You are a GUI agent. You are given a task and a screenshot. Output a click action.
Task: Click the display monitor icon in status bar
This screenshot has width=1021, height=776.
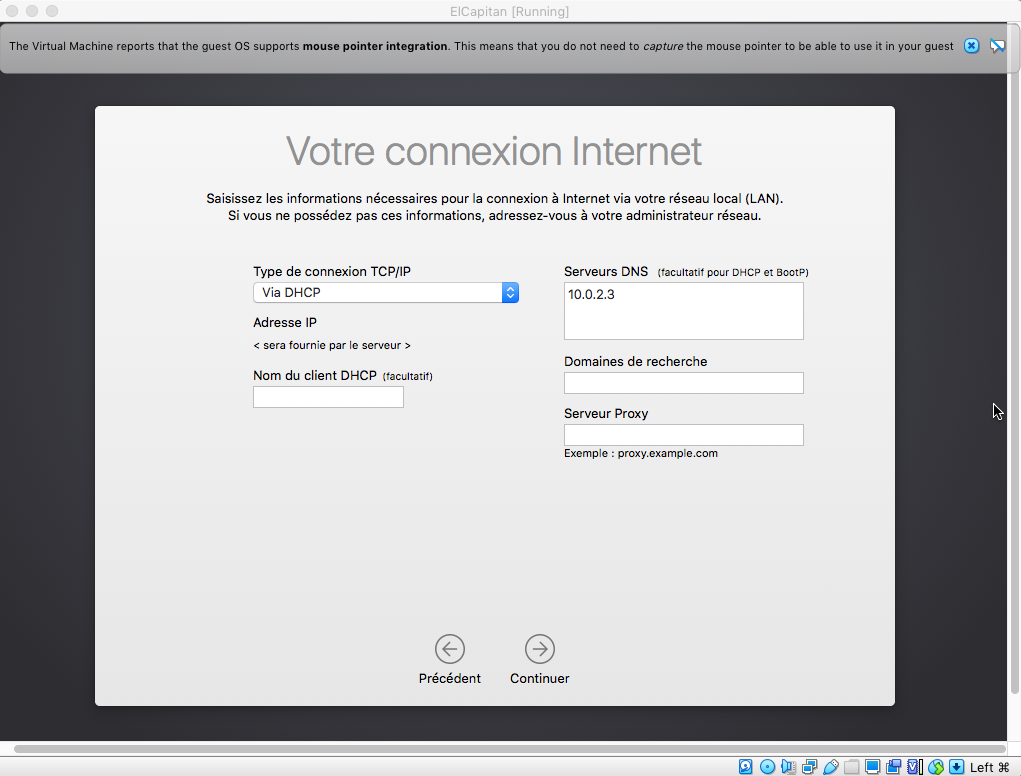(873, 767)
